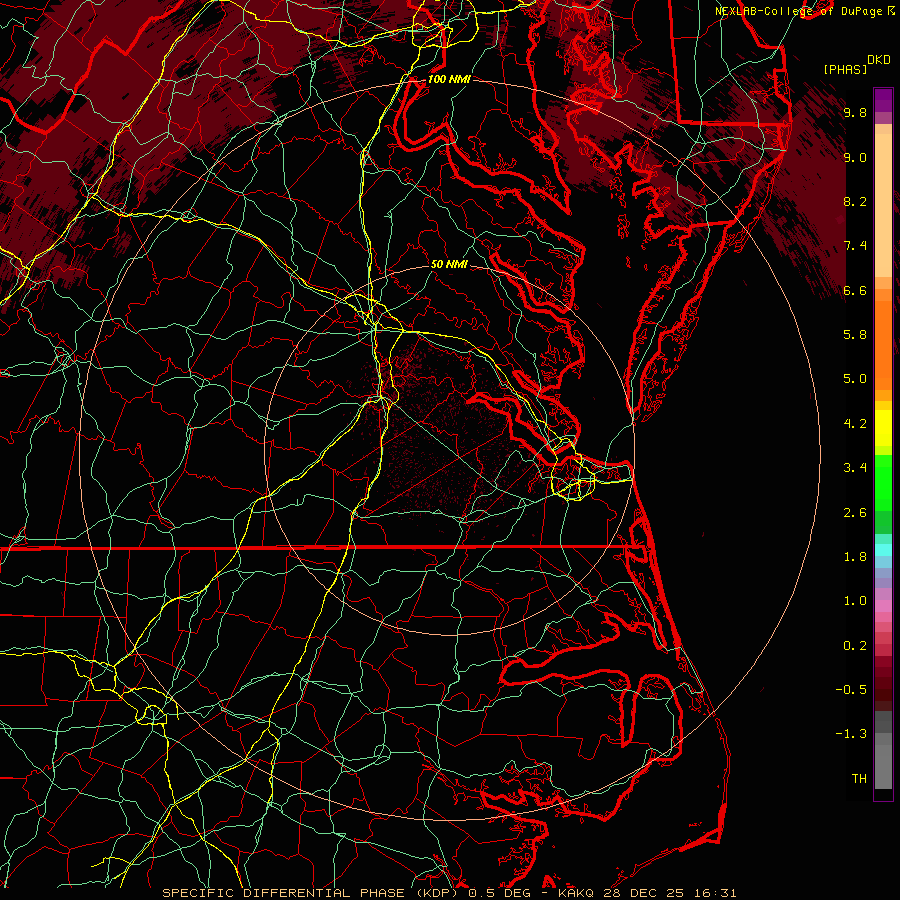900x900 pixels.
Task: Click the 1.8 value on the color scale
Action: point(855,557)
